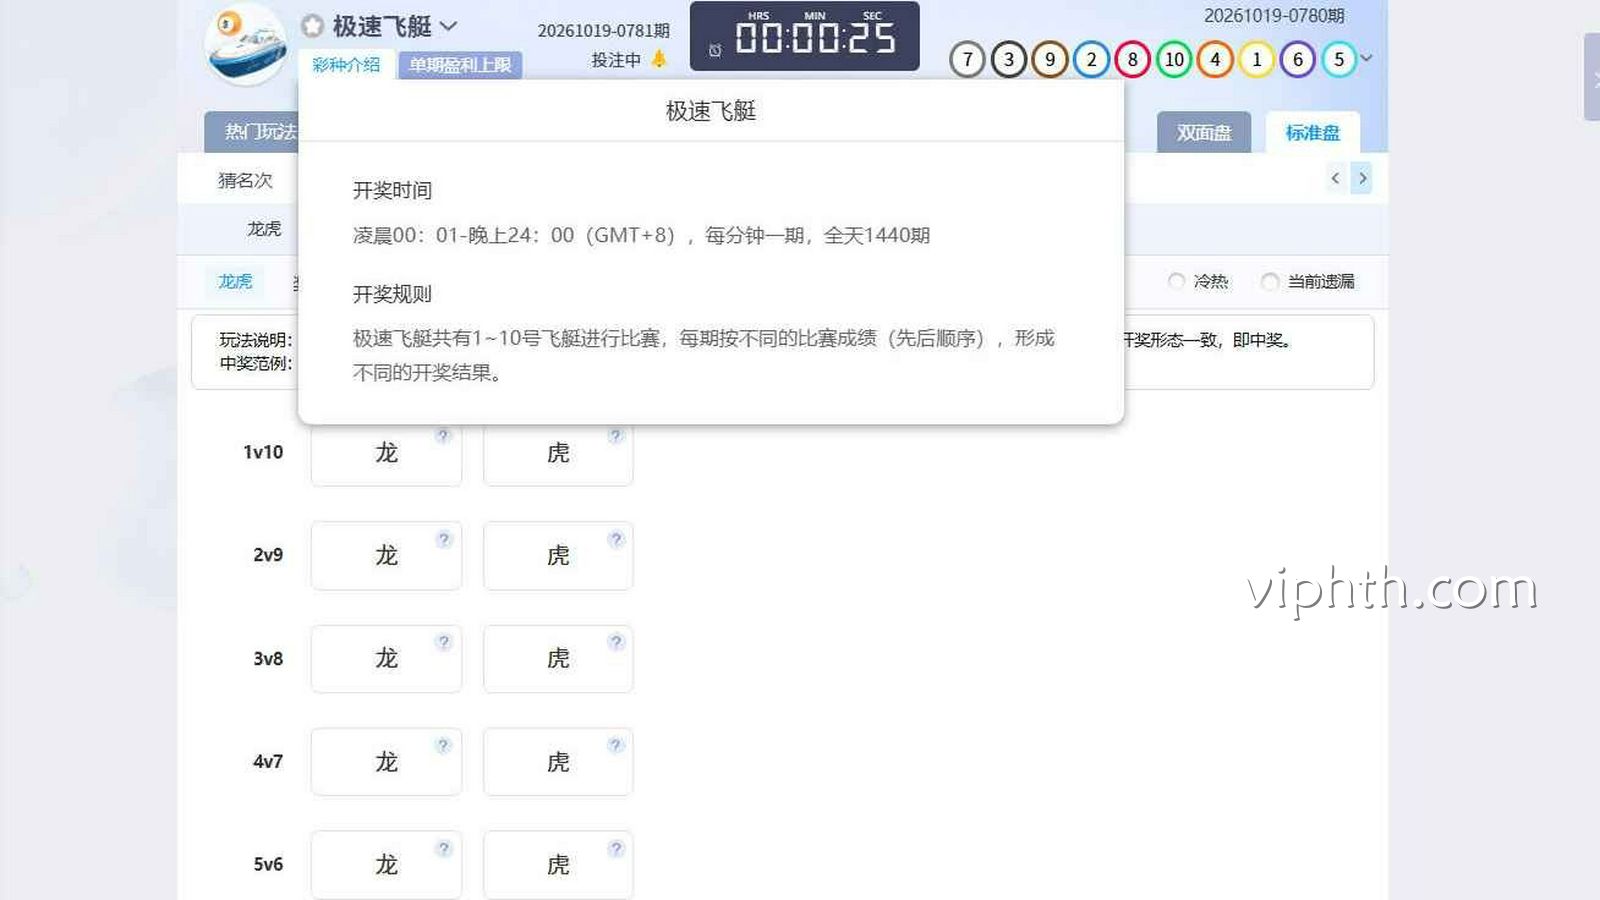Bet 龙 on the 2v9 row

tap(386, 555)
